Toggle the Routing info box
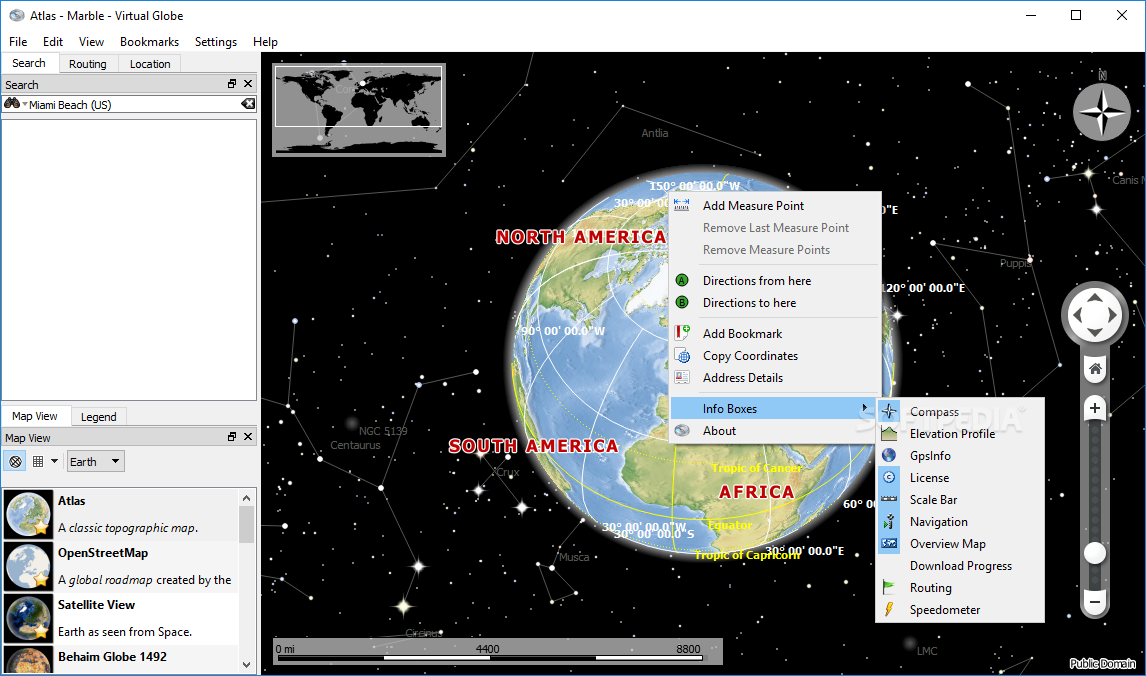This screenshot has height=676, width=1146. click(x=960, y=588)
